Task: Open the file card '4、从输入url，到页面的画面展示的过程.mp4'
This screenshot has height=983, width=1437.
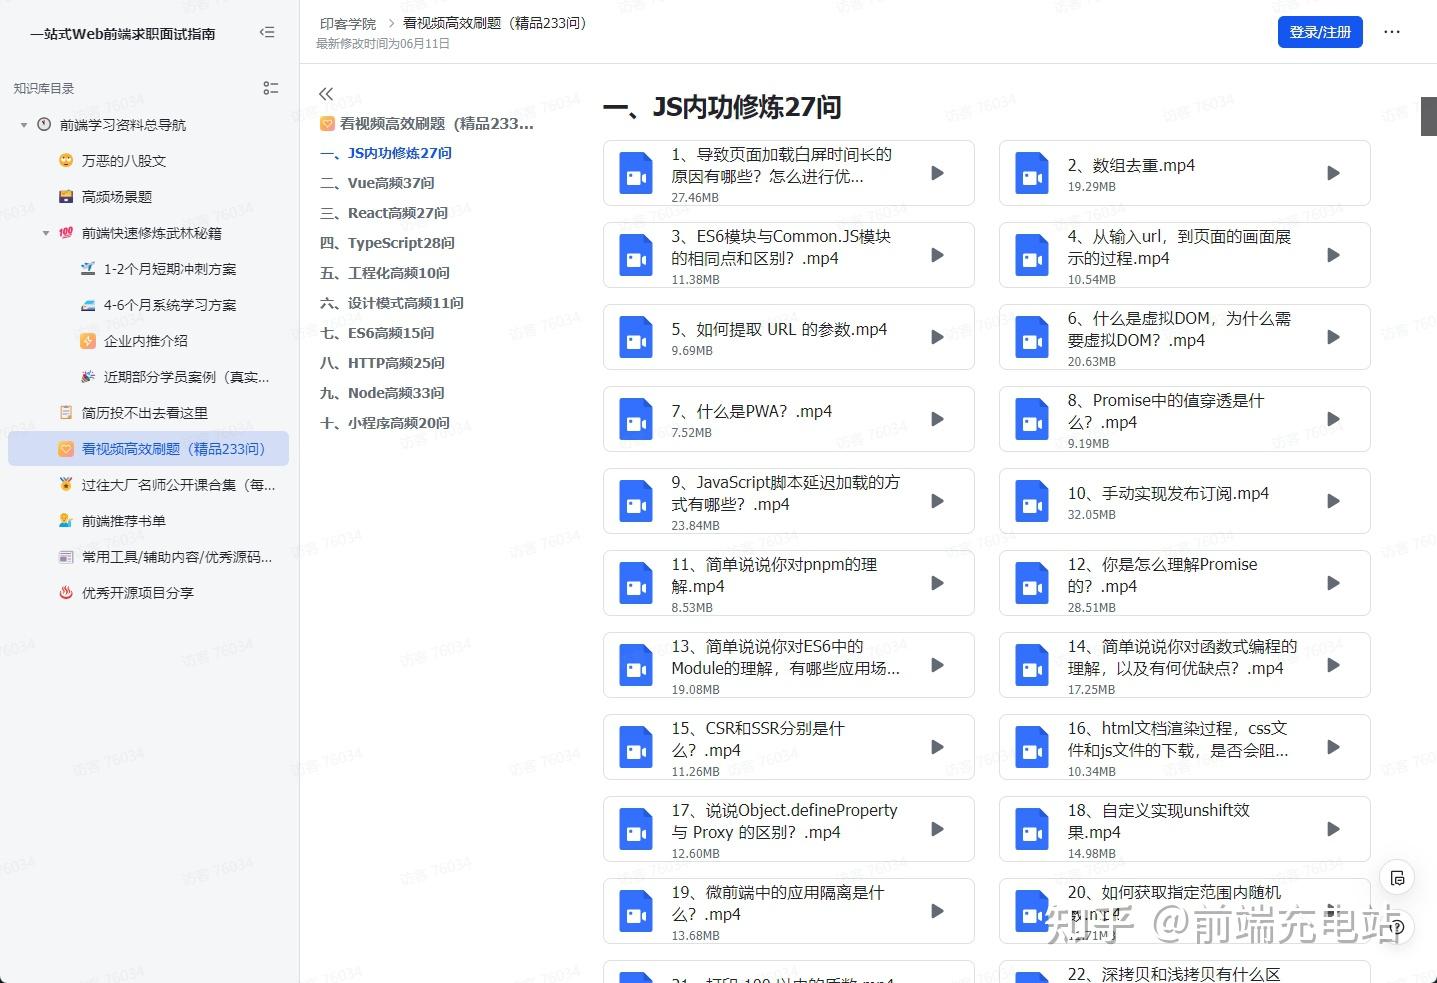Action: (1185, 256)
